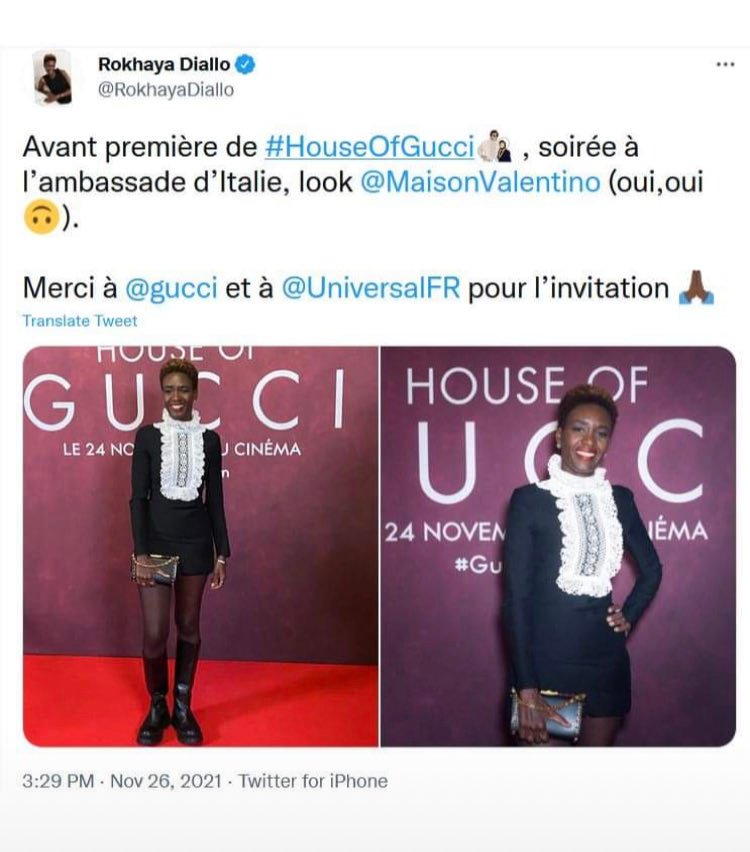750x852 pixels.
Task: Open the @UniversalFR mention link
Action: pyautogui.click(x=371, y=288)
